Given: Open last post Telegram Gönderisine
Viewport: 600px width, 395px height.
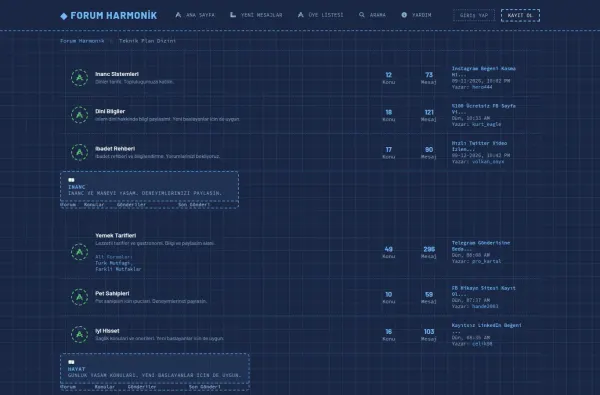Looking at the screenshot, I should (x=481, y=246).
